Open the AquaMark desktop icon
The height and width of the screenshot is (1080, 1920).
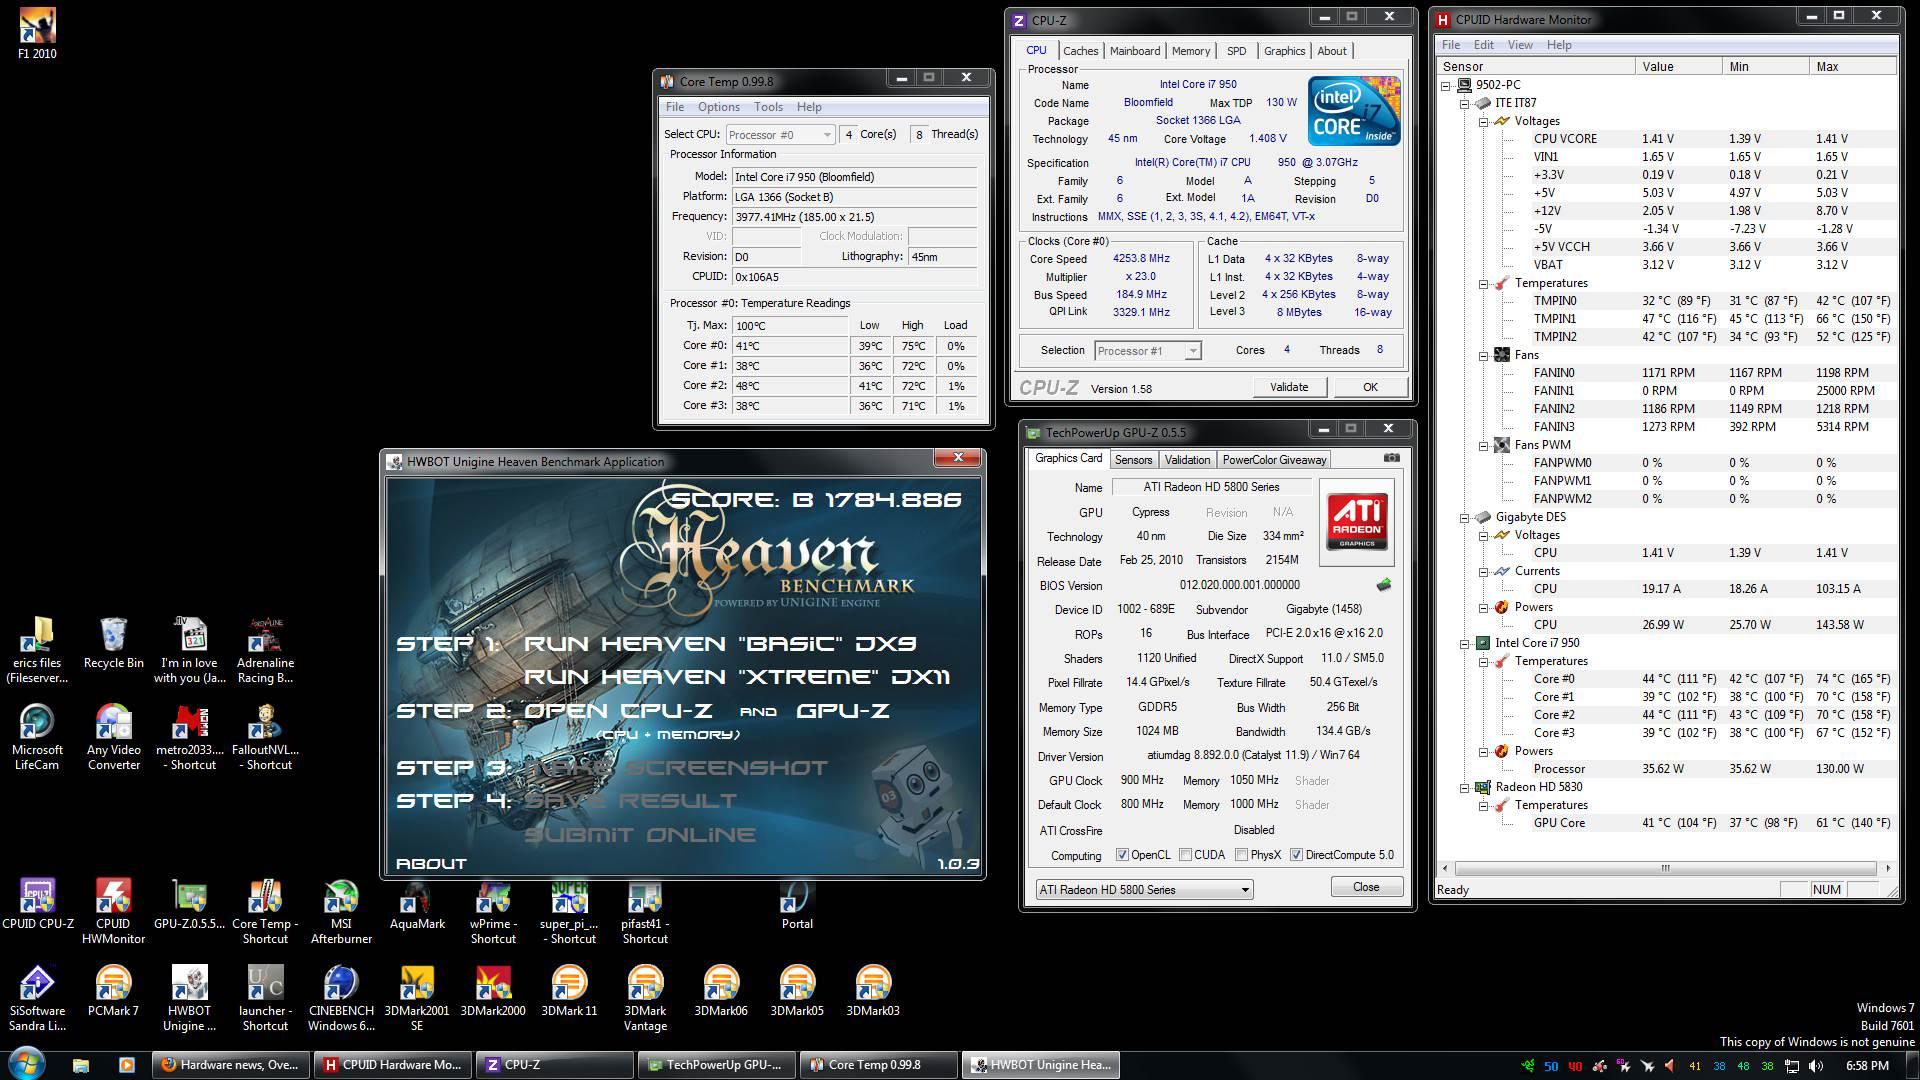tap(417, 904)
